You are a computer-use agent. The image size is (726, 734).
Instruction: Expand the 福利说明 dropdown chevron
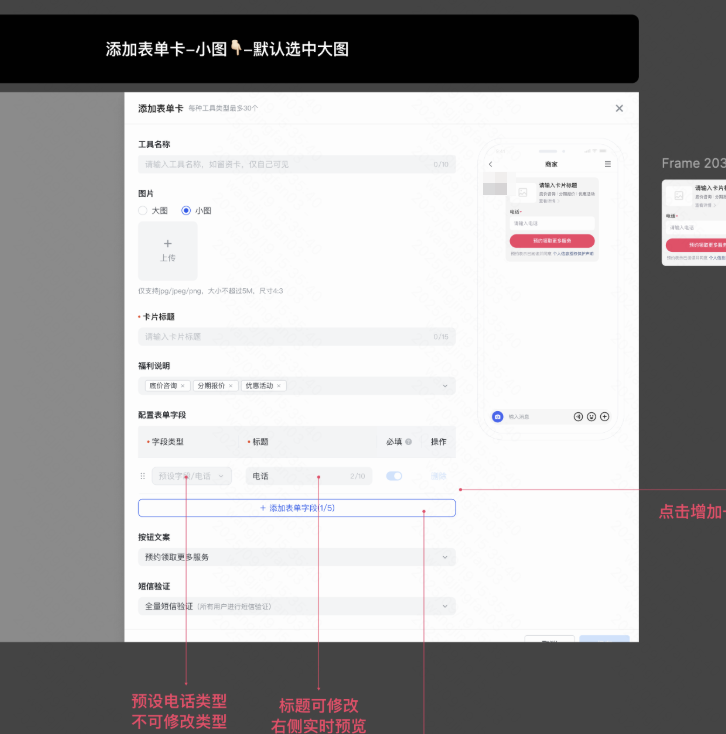(x=445, y=386)
